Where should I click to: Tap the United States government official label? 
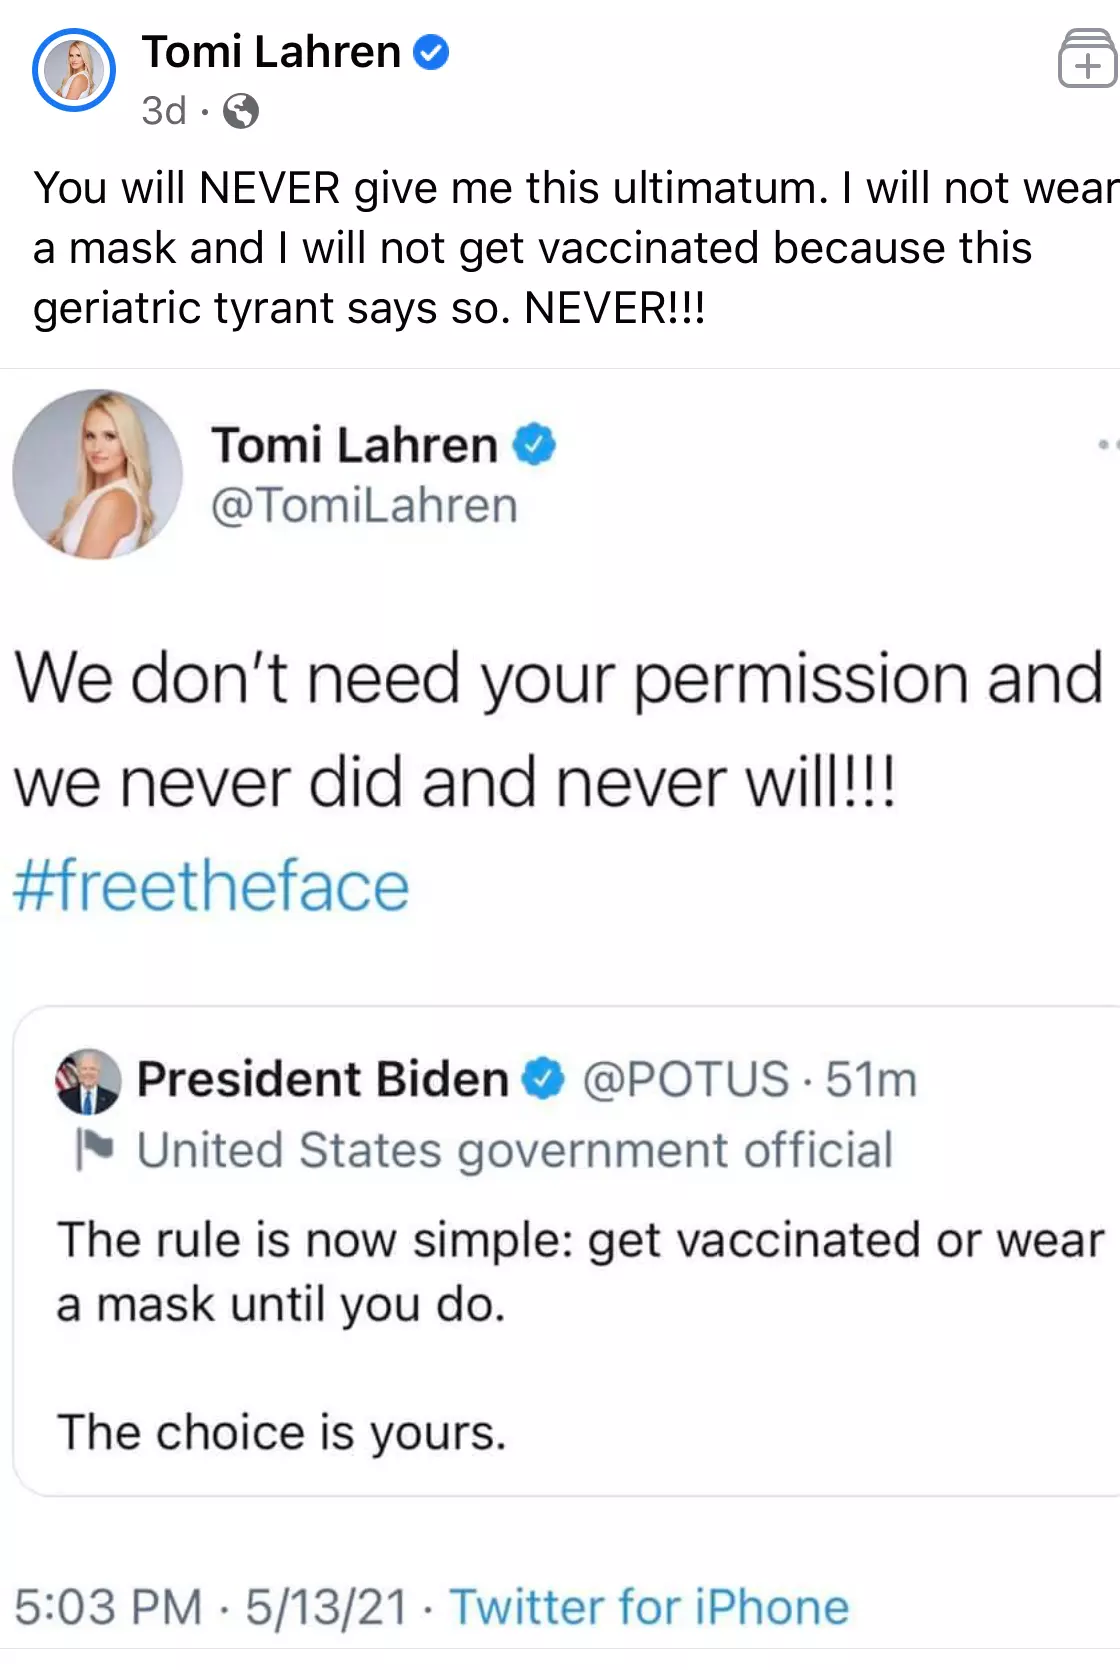(x=514, y=1150)
